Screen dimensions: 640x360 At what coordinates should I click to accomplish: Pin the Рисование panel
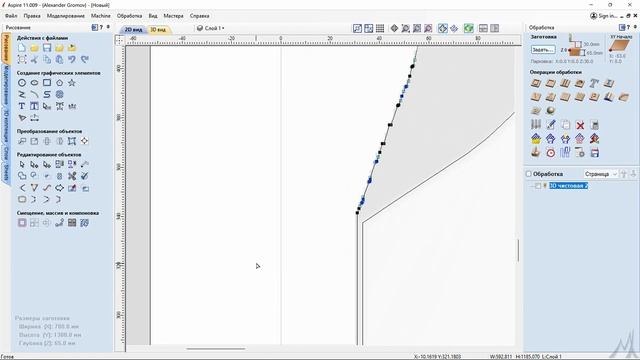coord(108,27)
